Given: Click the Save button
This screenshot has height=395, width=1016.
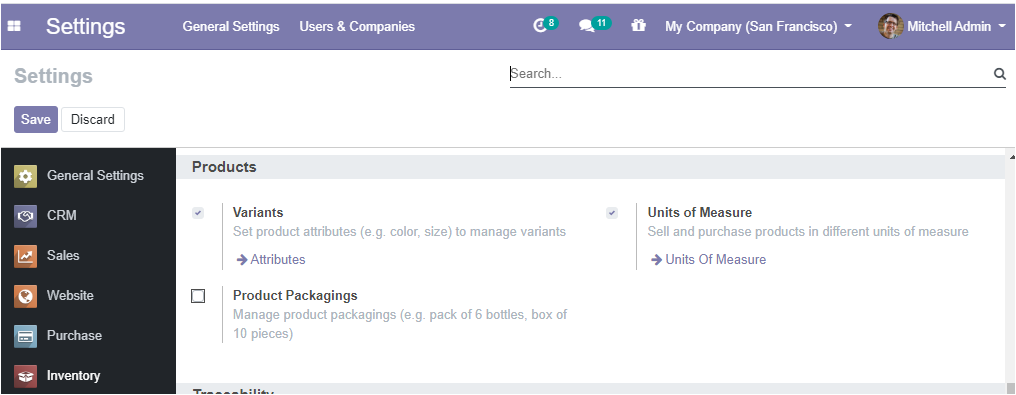Looking at the screenshot, I should (x=36, y=119).
